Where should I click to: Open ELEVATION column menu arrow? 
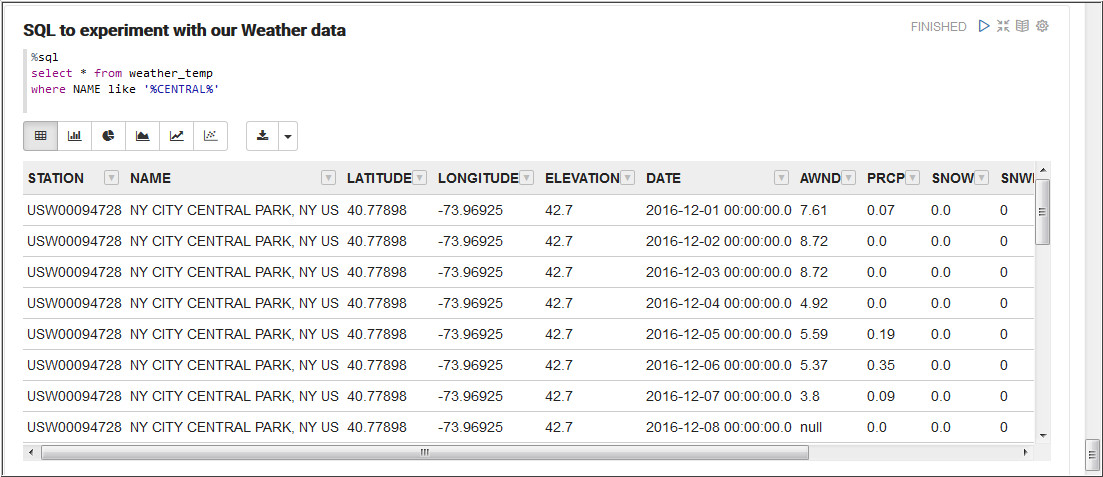(627, 178)
